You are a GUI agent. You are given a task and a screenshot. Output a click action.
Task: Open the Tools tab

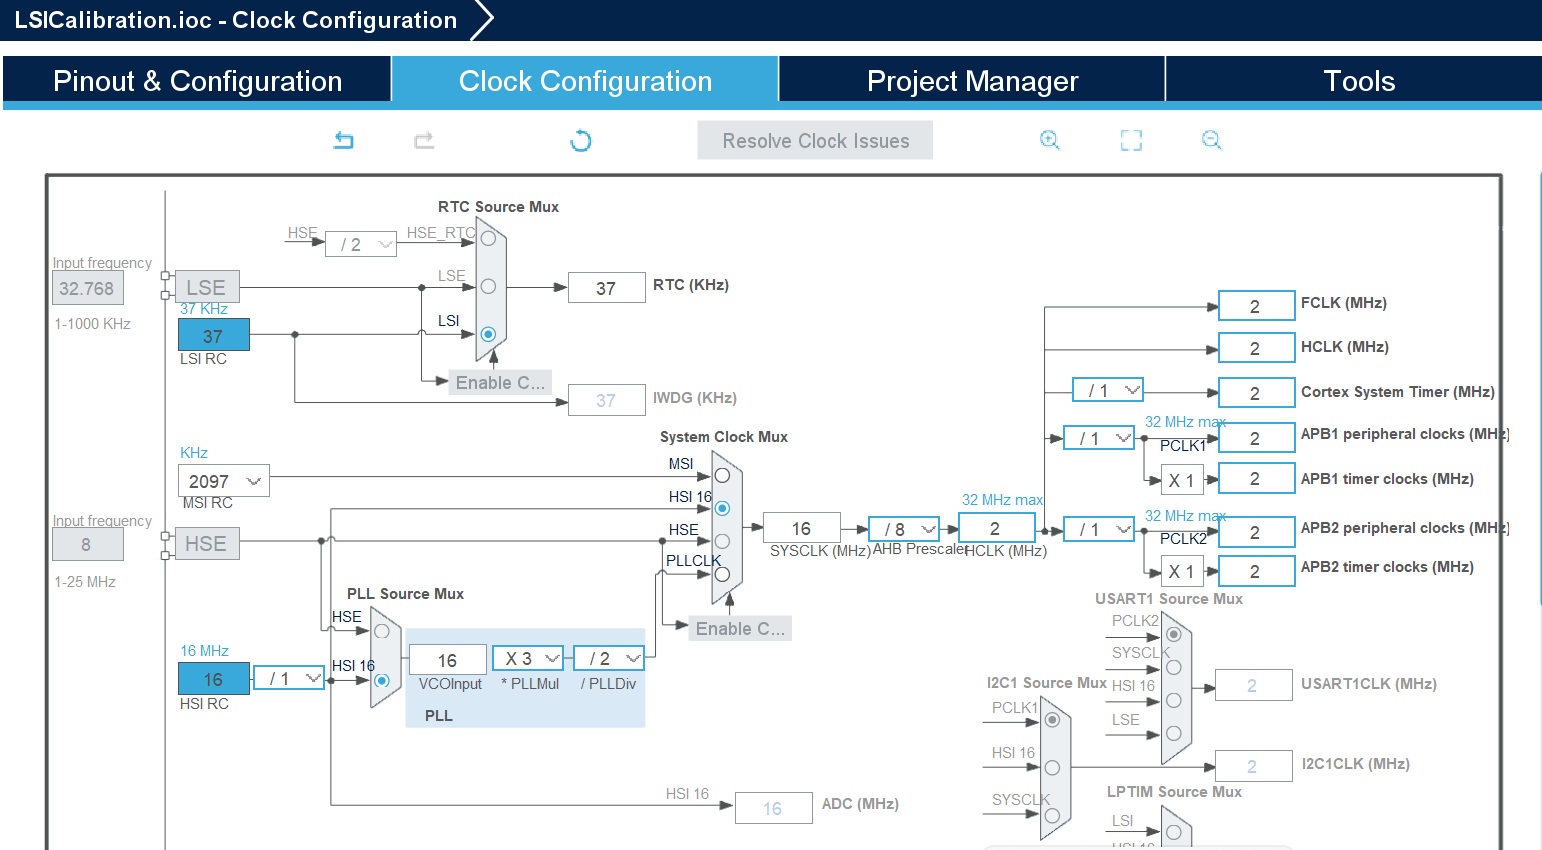1358,81
